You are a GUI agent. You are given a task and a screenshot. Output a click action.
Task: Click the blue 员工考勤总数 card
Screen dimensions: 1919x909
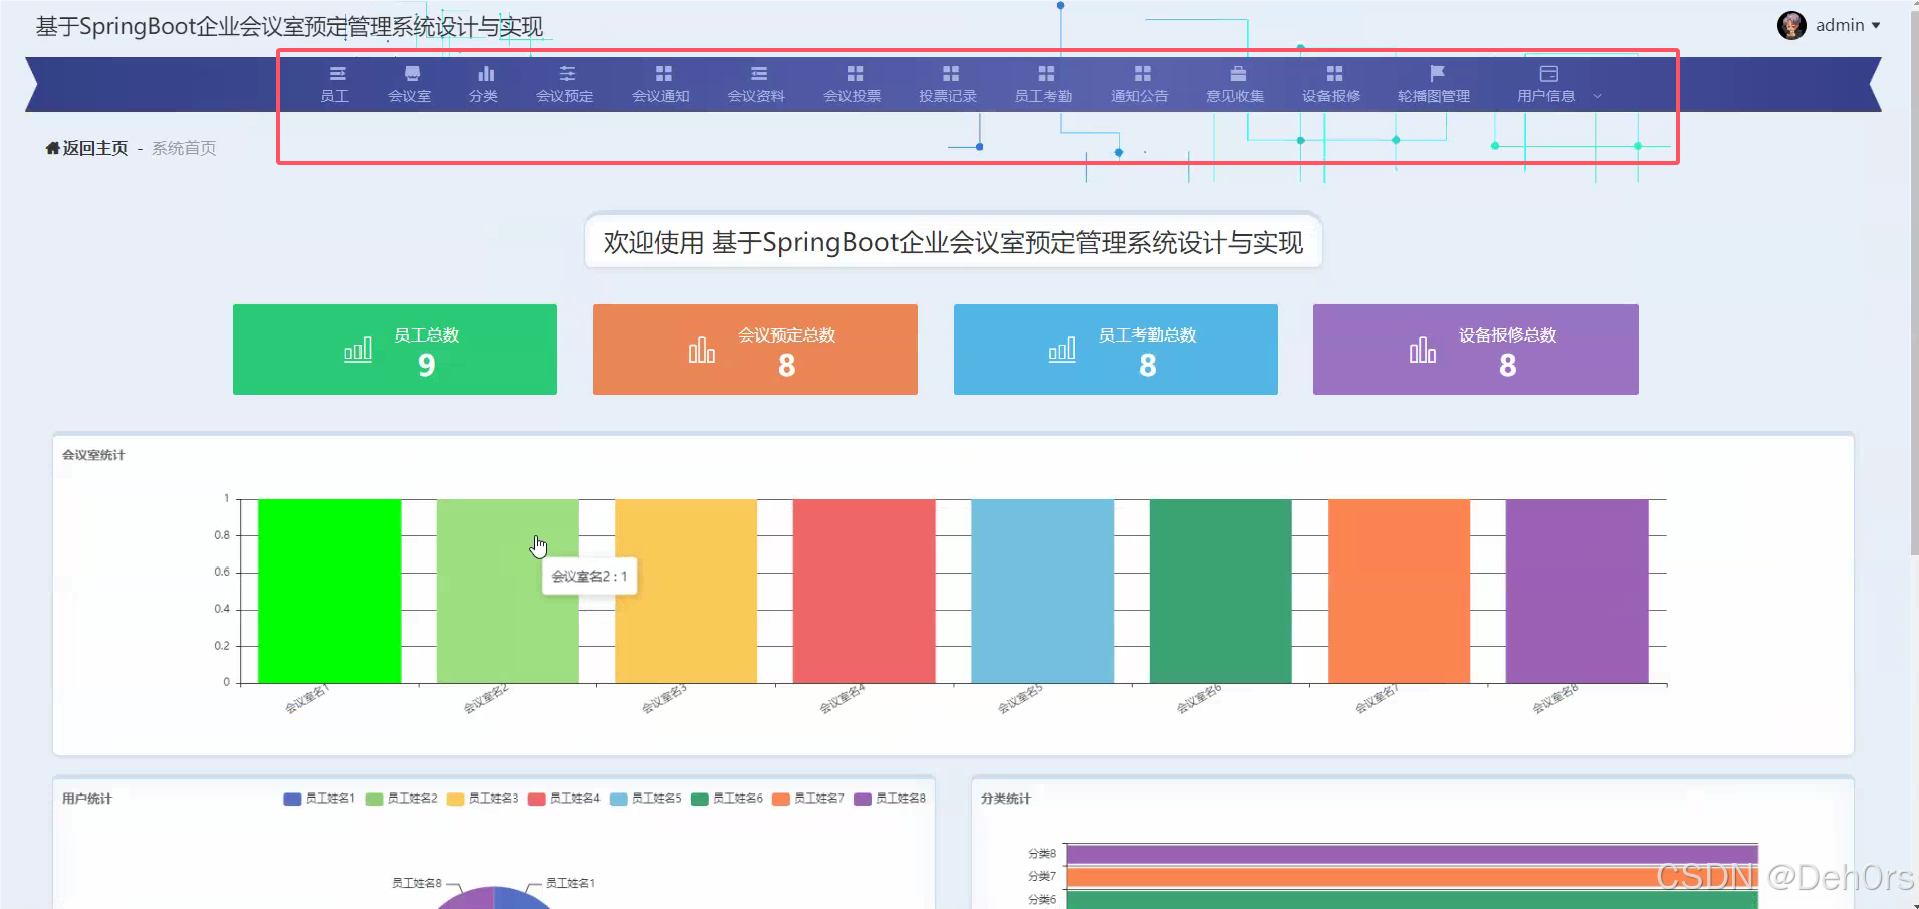1116,349
